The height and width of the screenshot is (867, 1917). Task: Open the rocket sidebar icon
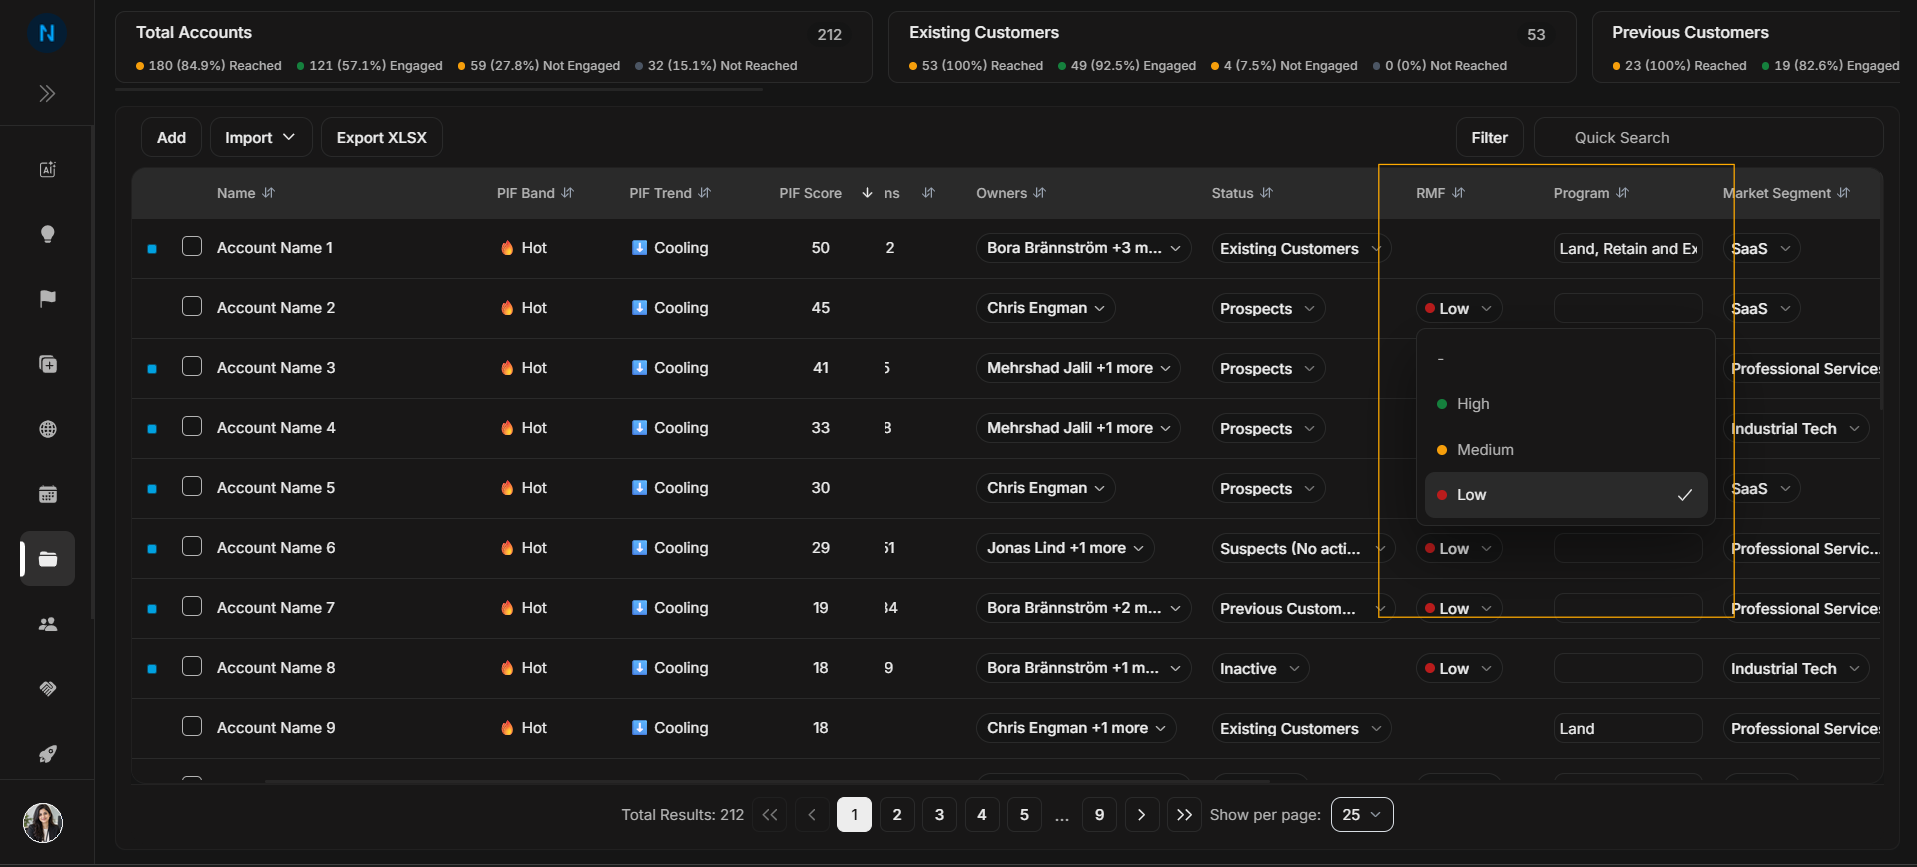(x=47, y=754)
